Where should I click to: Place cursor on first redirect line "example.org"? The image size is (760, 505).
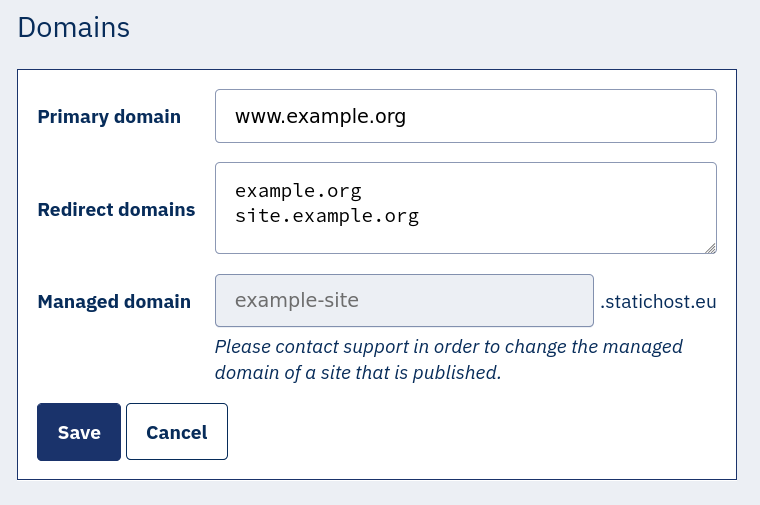point(297,190)
